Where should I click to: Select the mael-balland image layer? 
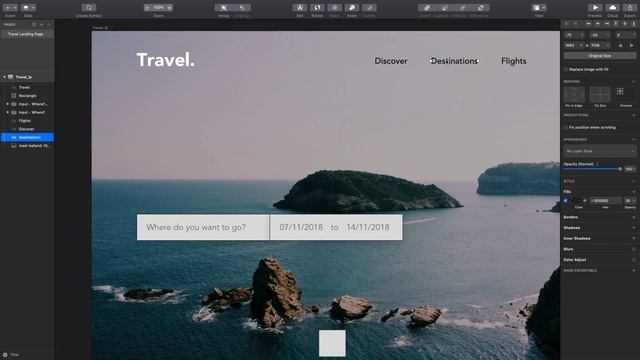pos(27,146)
